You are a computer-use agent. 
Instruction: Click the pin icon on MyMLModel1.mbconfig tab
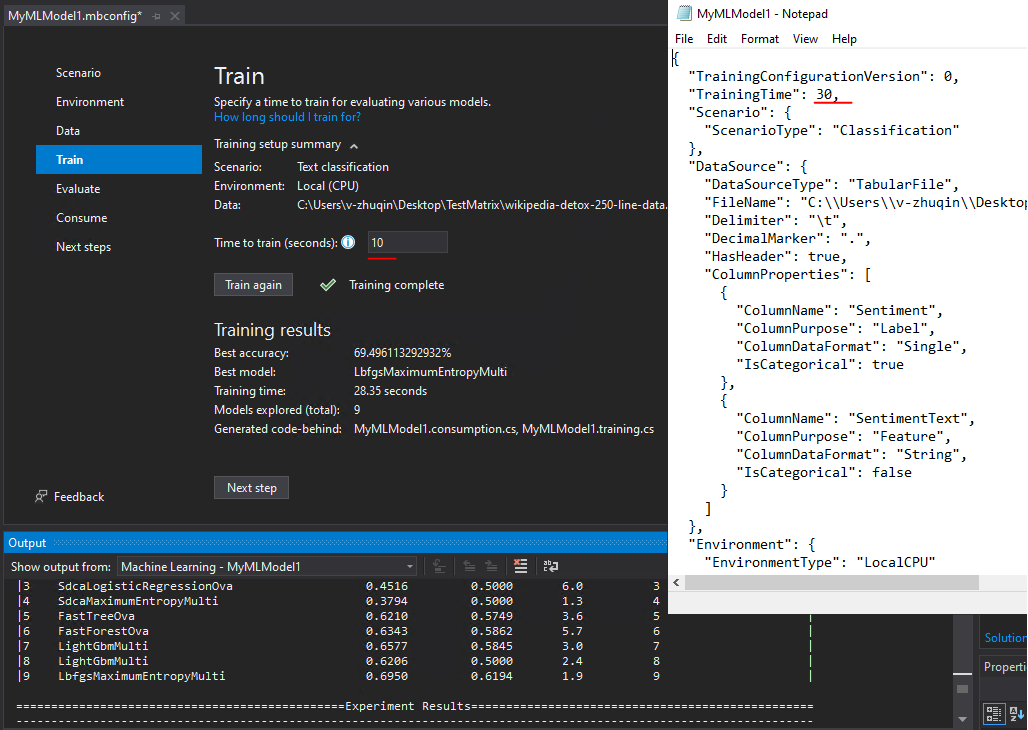pos(156,16)
